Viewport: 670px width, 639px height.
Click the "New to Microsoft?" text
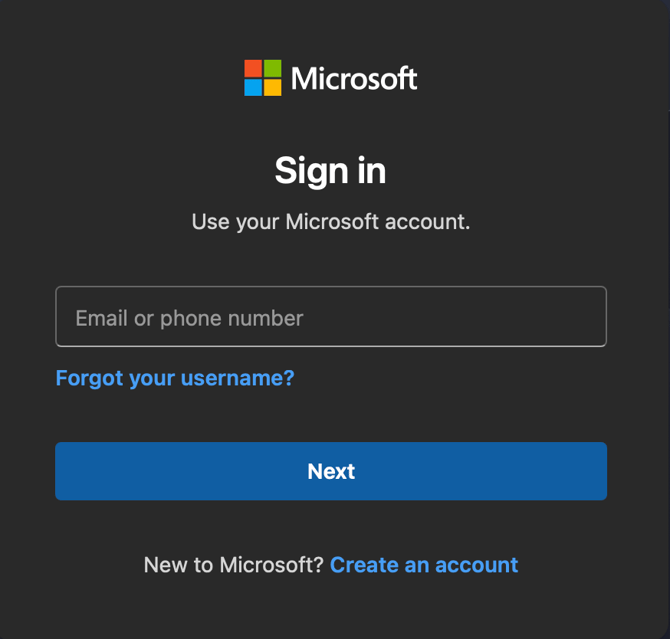[234, 565]
